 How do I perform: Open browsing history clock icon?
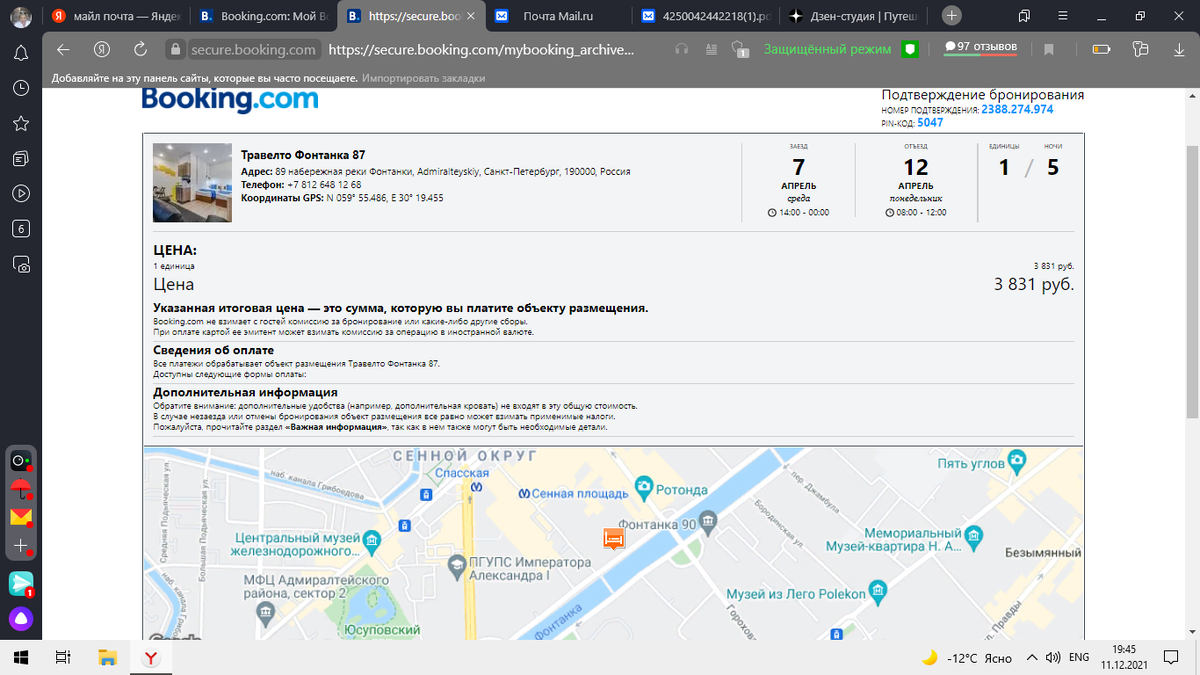20,88
